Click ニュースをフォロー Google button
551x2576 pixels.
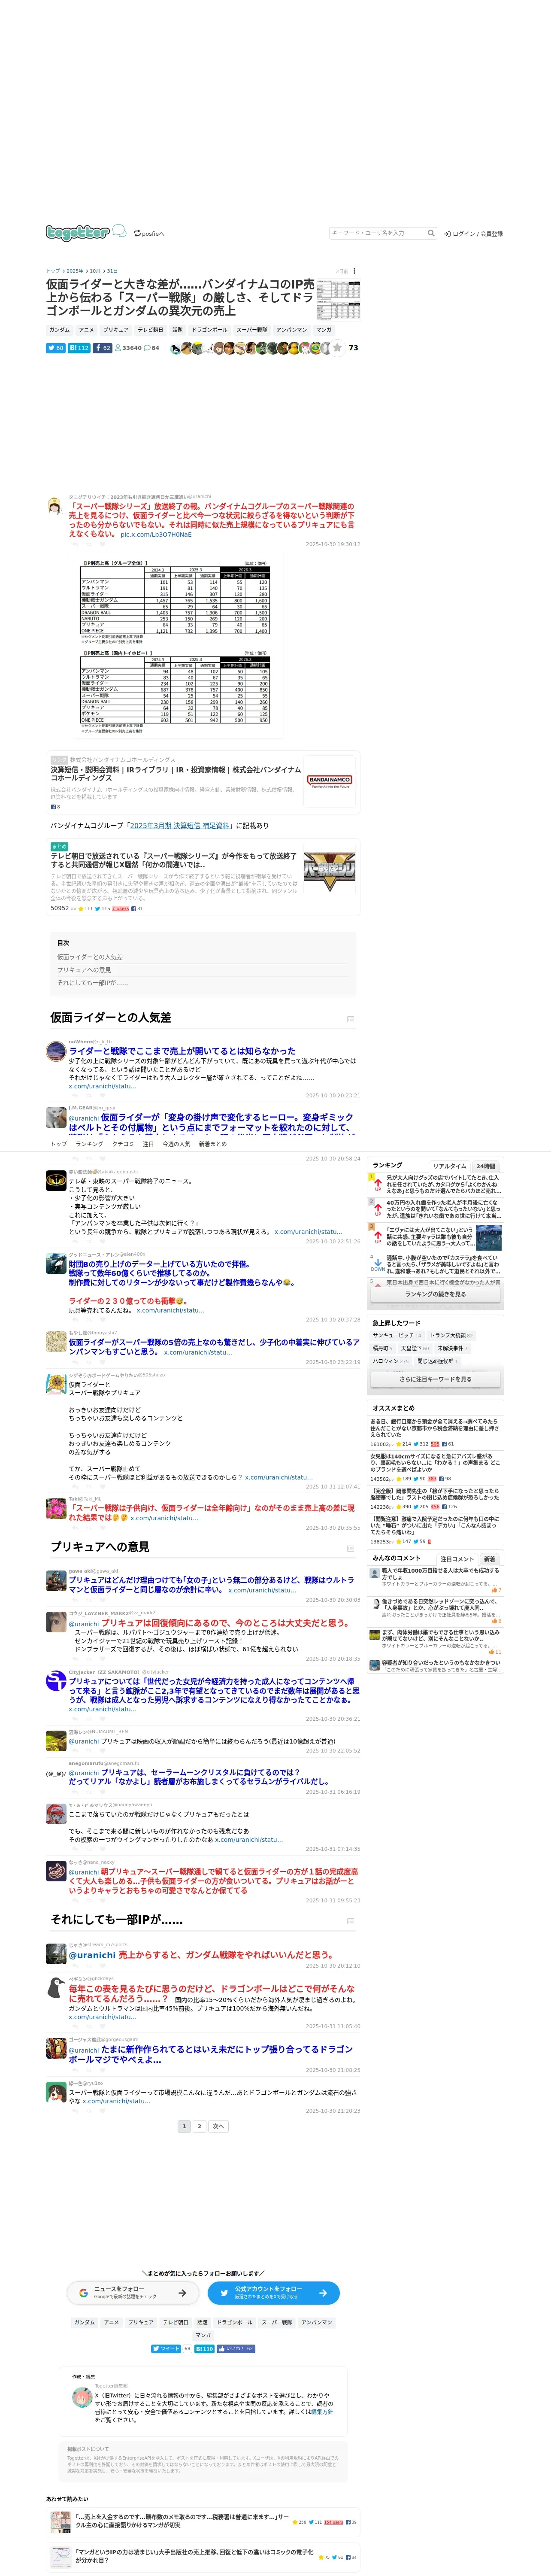[x=133, y=2292]
